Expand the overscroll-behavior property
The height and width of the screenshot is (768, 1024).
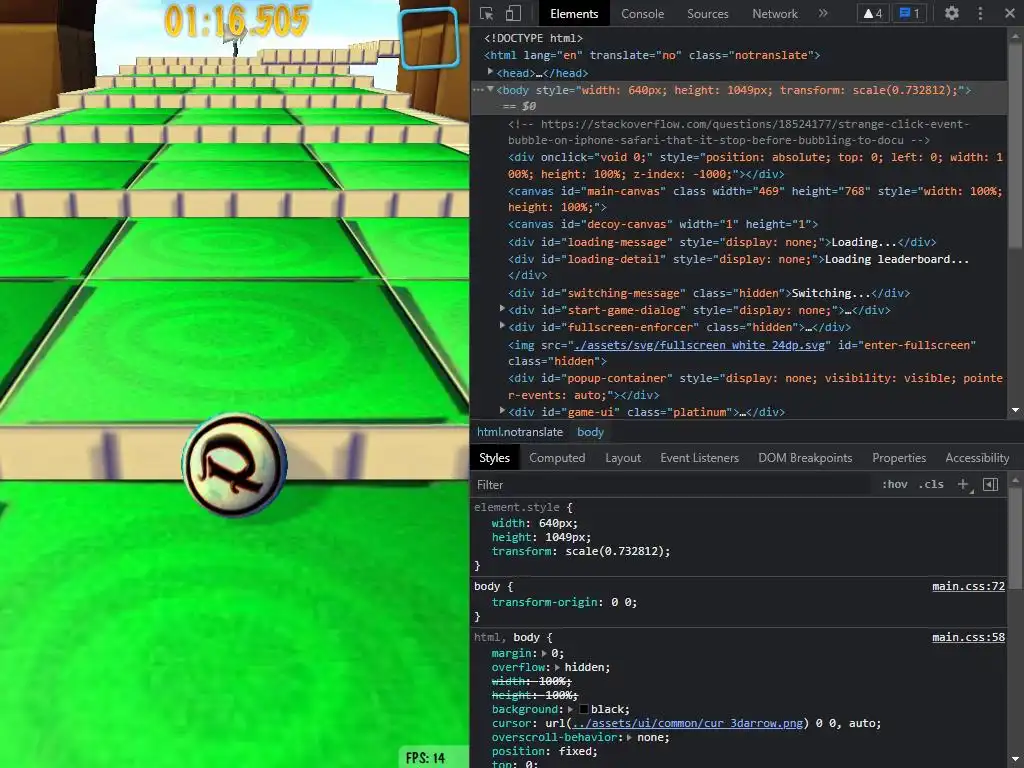630,737
